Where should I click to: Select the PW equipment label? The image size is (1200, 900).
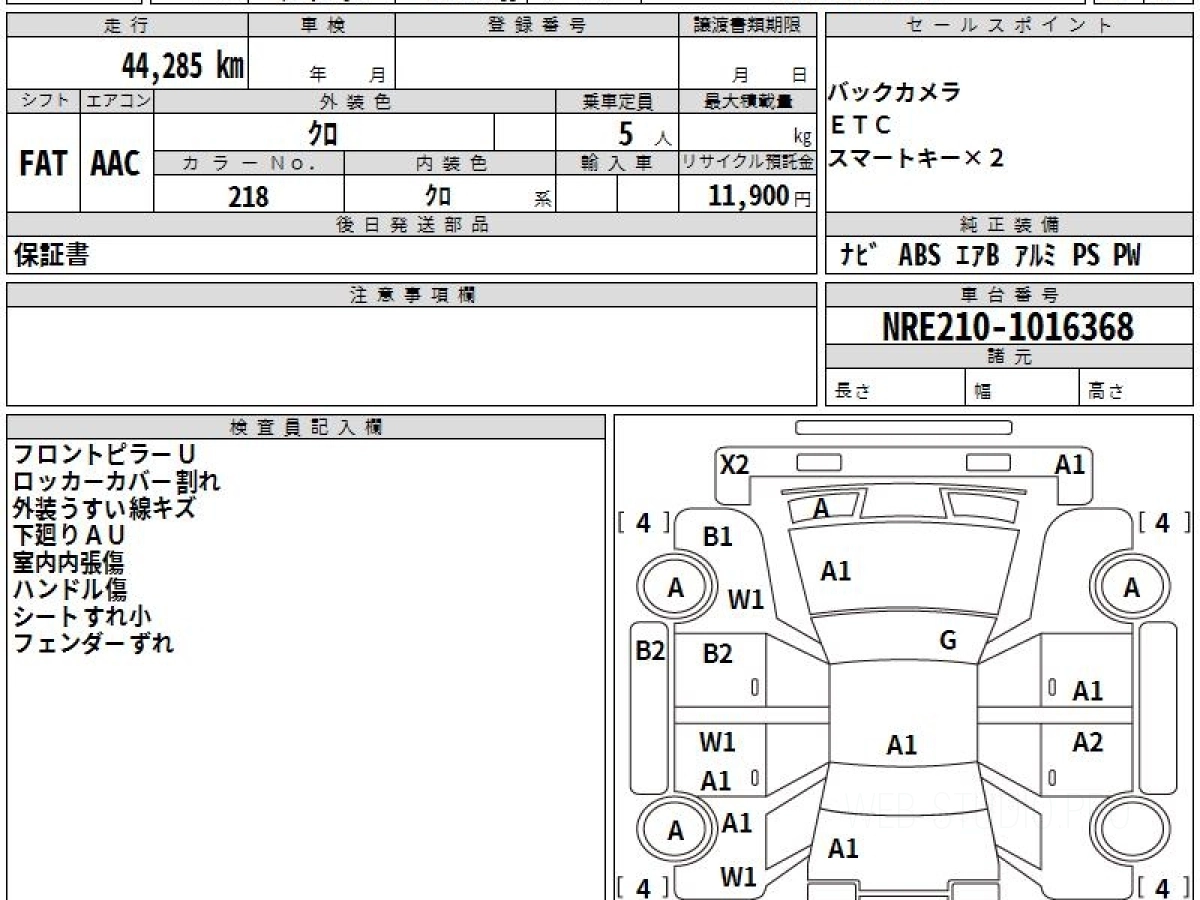pyautogui.click(x=1128, y=255)
